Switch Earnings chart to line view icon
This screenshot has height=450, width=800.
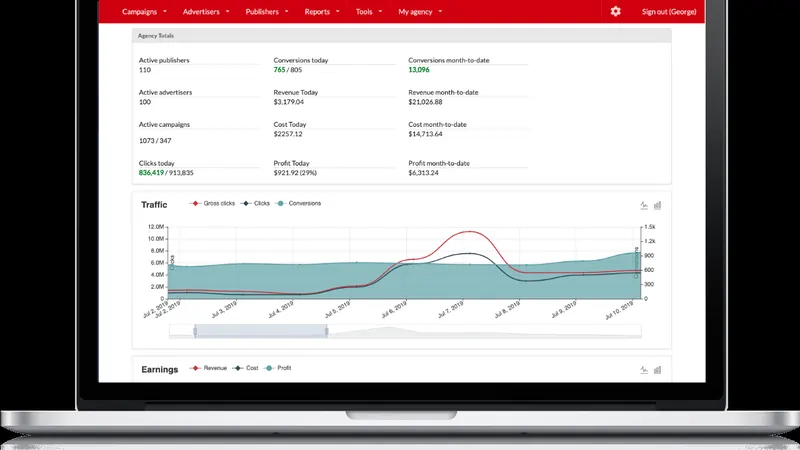644,370
